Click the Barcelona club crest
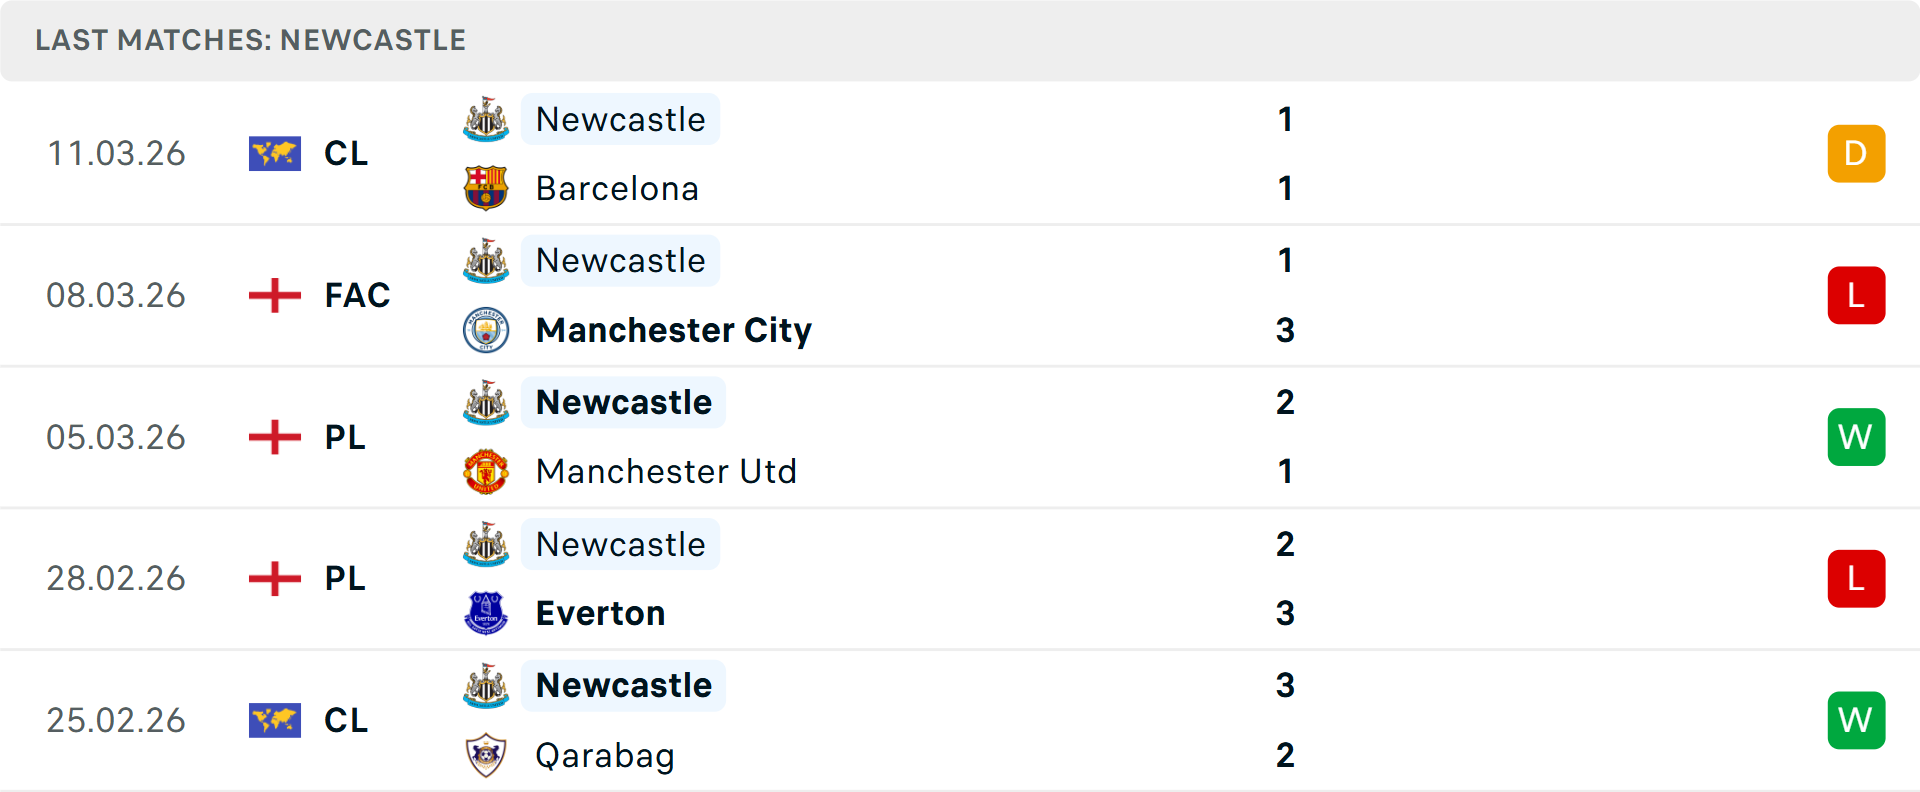Screen dimensions: 1920x792 coord(486,188)
